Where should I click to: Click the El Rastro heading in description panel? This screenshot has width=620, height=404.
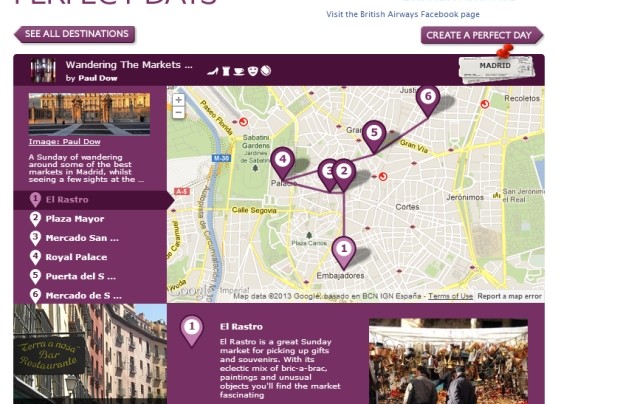[x=241, y=327]
